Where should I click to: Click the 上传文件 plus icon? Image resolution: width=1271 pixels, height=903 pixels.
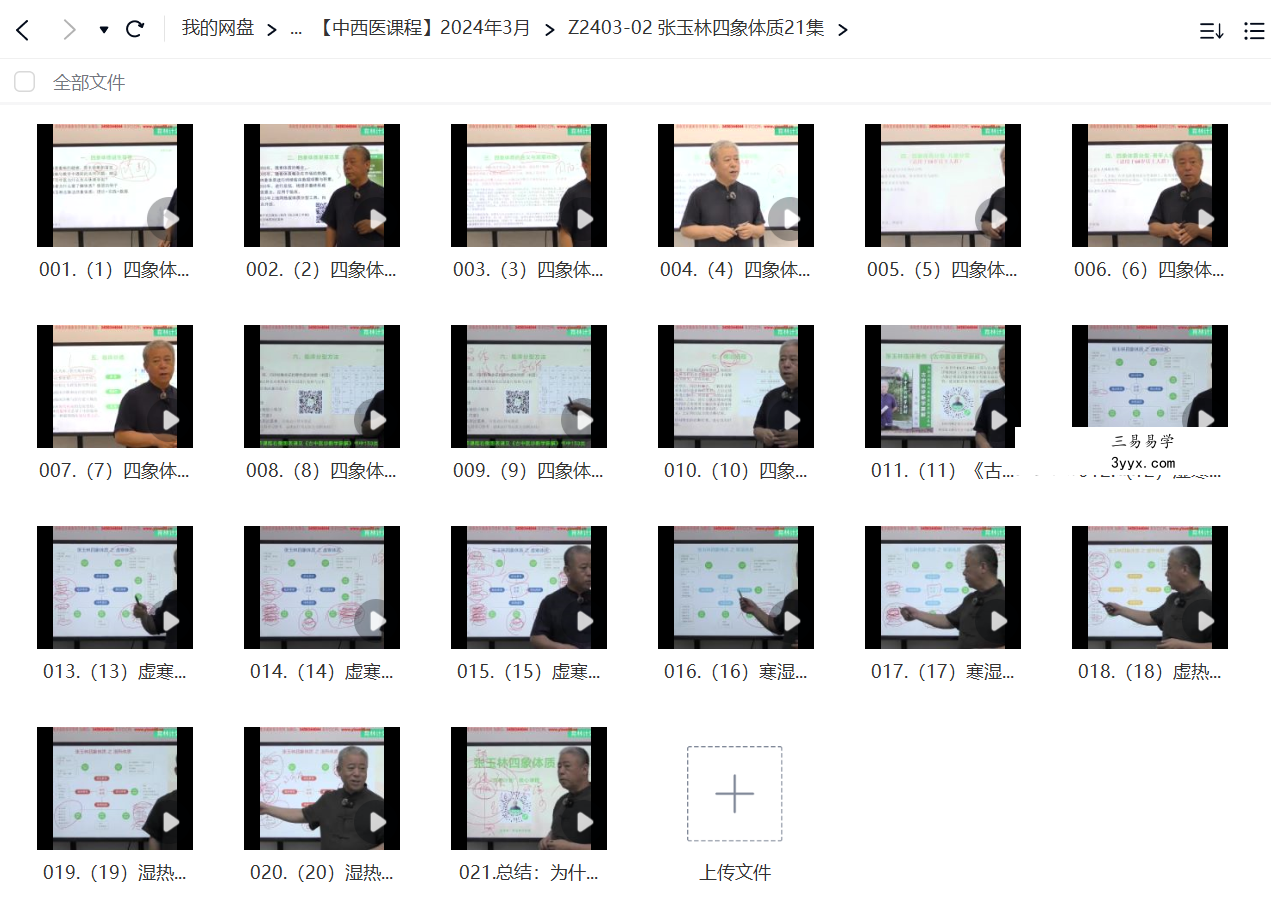[735, 793]
